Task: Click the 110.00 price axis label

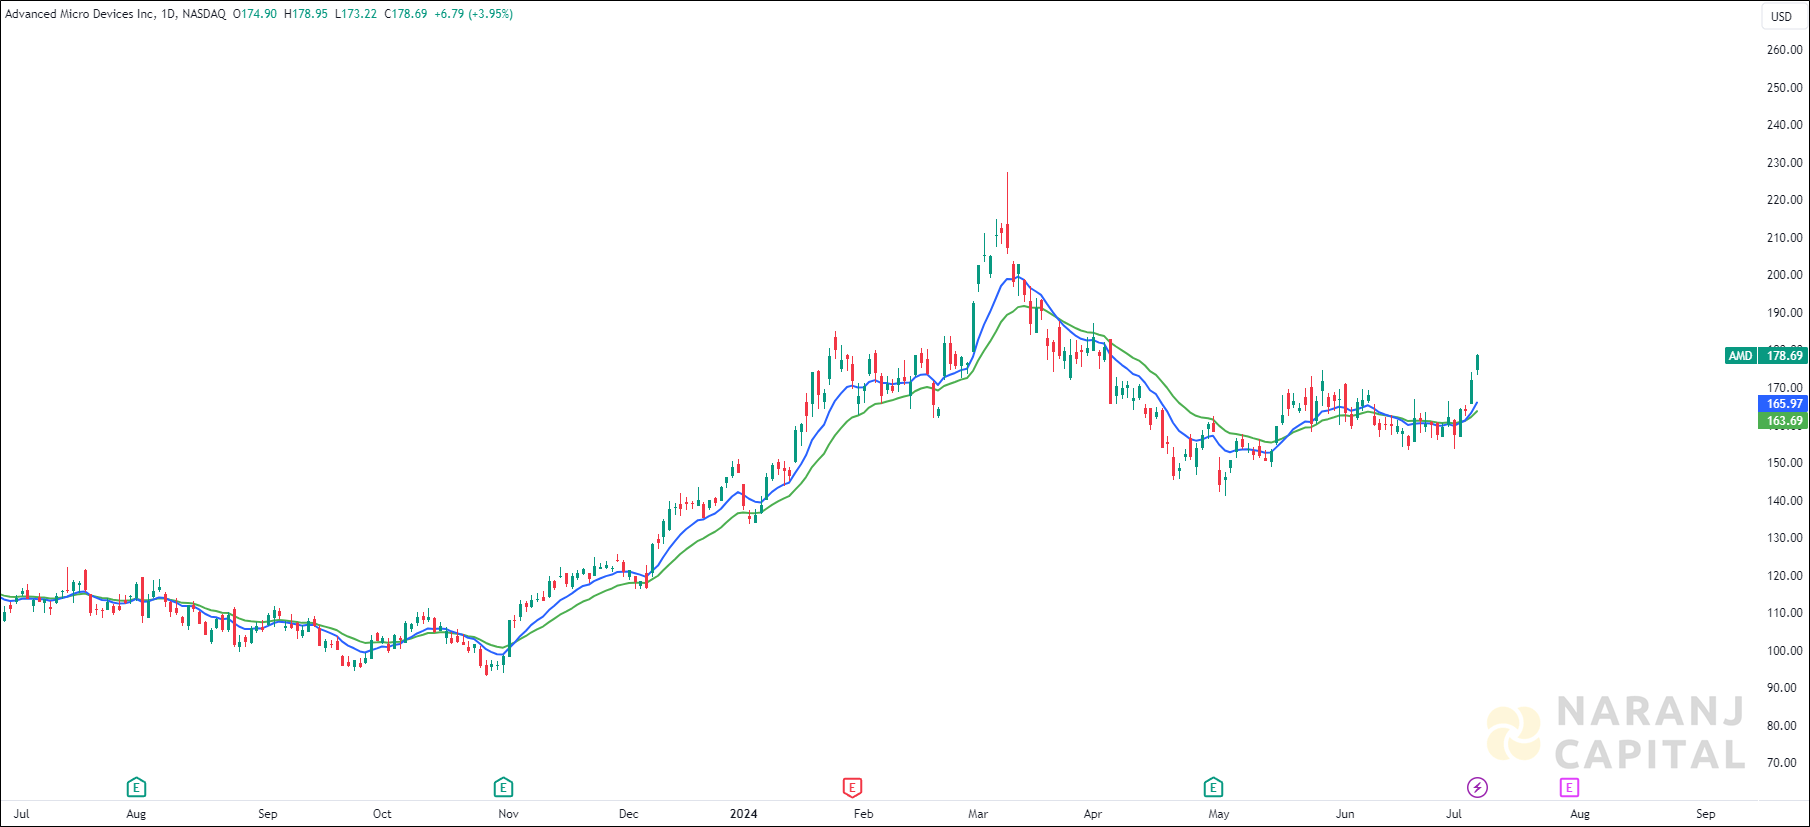Action: (x=1784, y=613)
